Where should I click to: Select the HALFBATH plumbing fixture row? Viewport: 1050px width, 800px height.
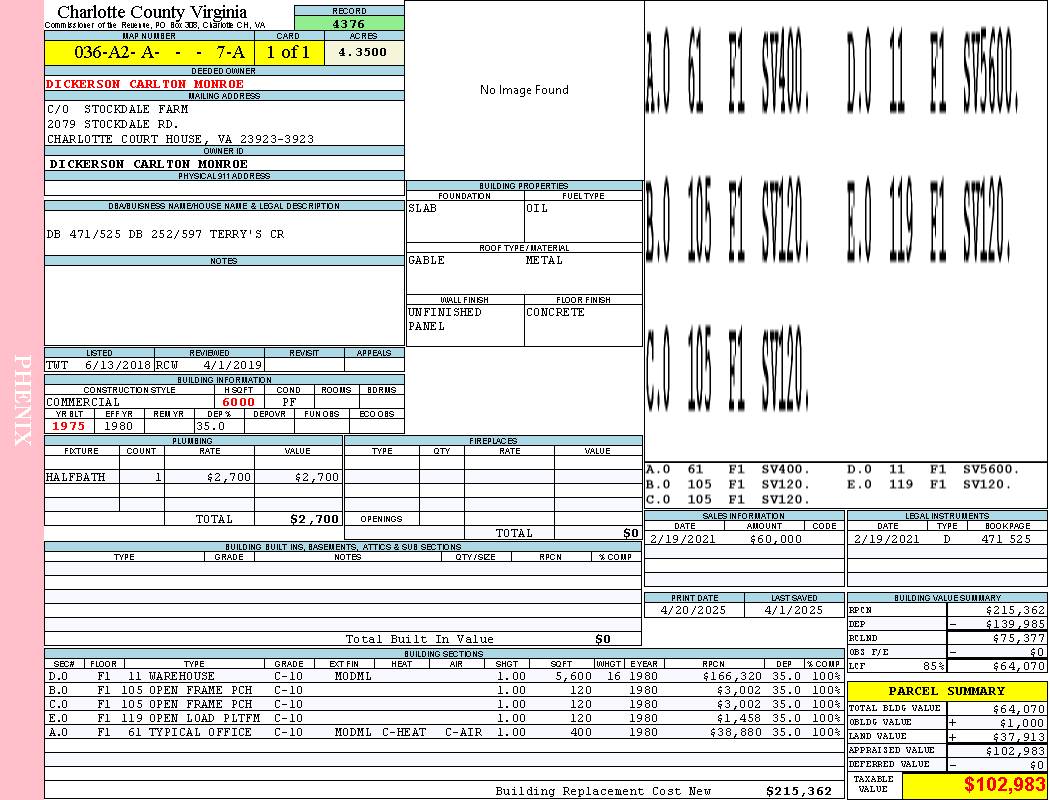click(x=193, y=477)
